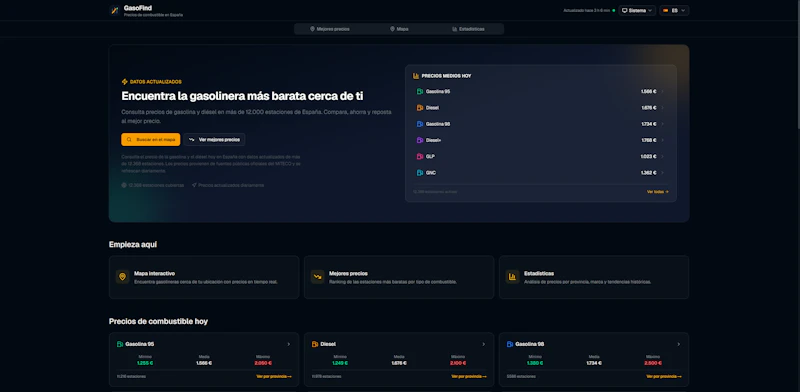Viewport: 800px width, 392px height.
Task: Click the Spanish flag icon
Action: 665,10
